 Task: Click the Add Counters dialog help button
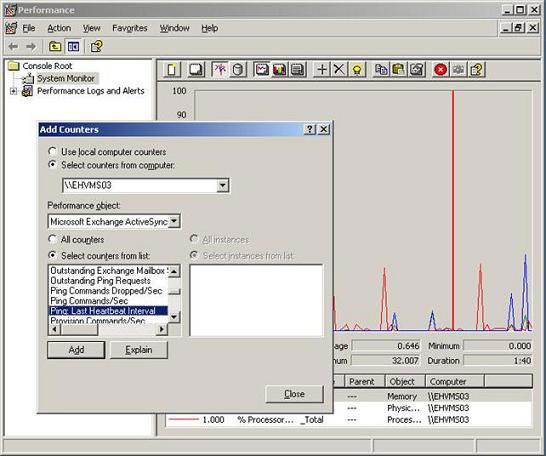point(310,129)
